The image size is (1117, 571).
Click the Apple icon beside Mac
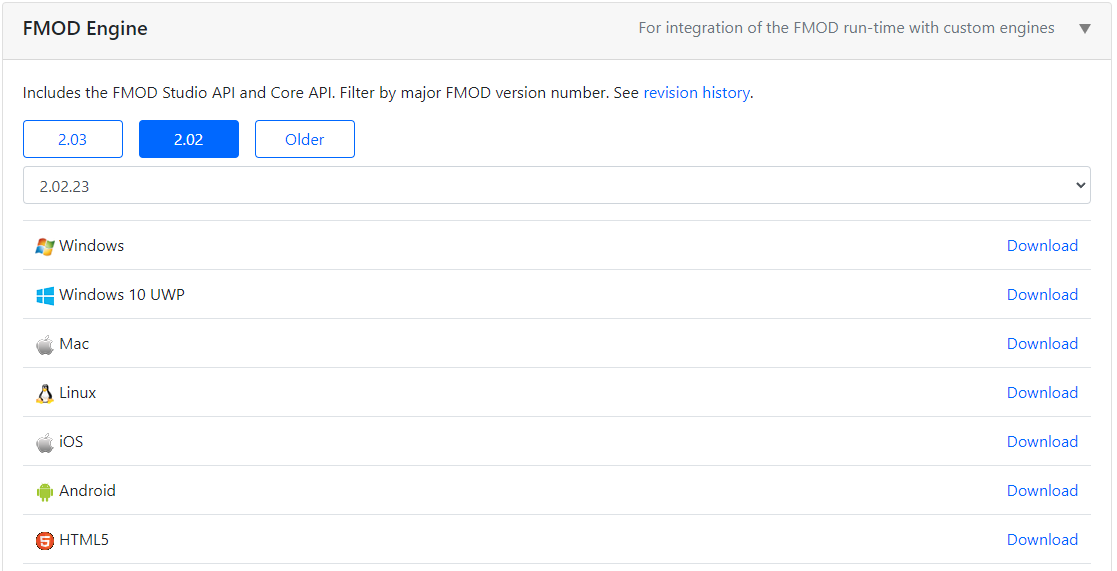coord(45,345)
